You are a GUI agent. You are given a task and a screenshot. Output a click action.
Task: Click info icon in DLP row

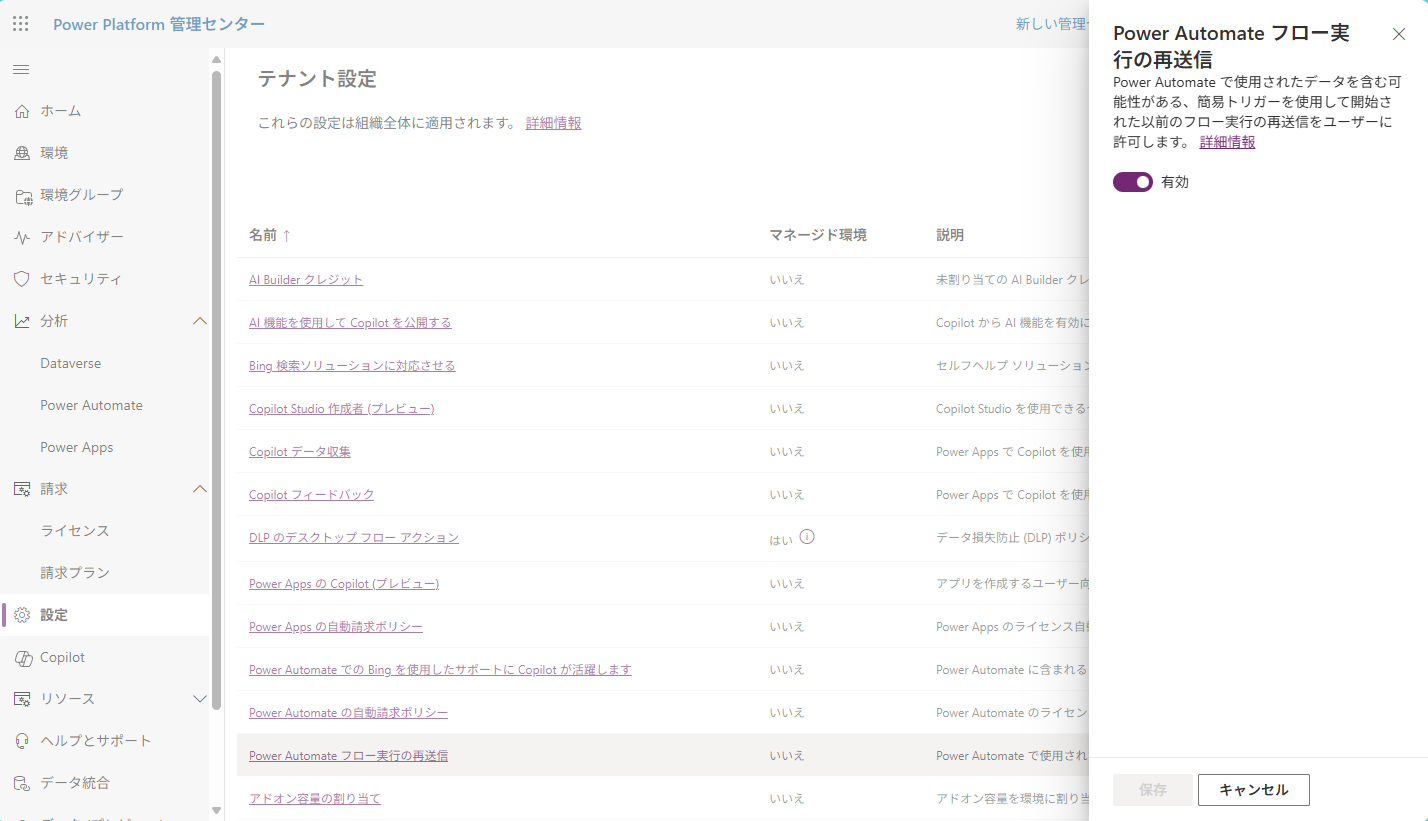coord(807,537)
